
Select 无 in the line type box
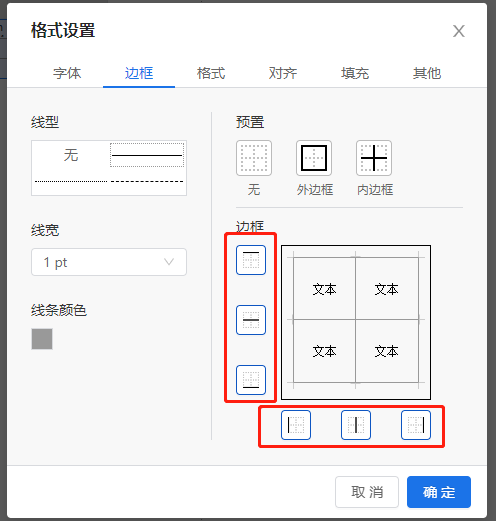click(x=71, y=155)
